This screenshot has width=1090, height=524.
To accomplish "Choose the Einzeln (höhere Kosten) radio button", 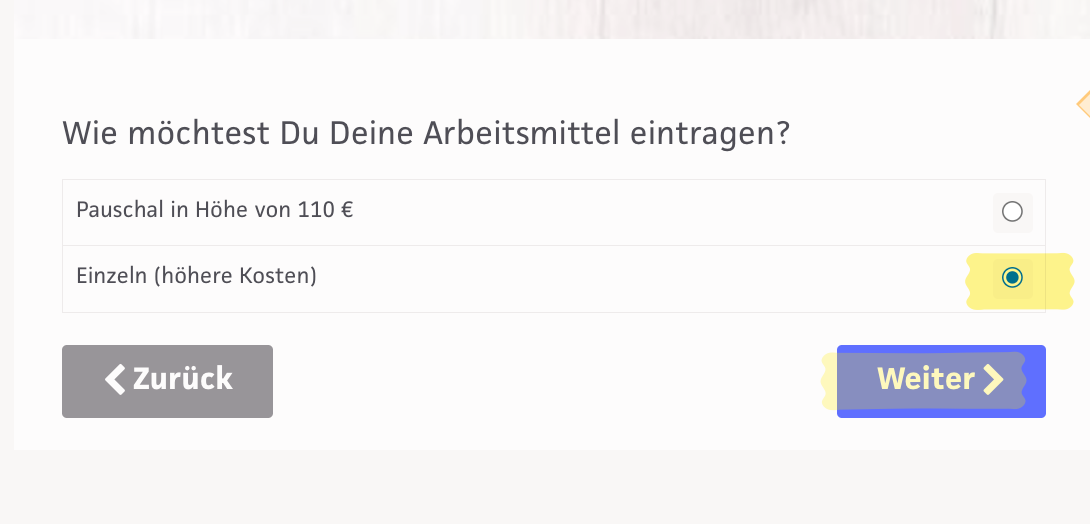I will [x=1012, y=278].
